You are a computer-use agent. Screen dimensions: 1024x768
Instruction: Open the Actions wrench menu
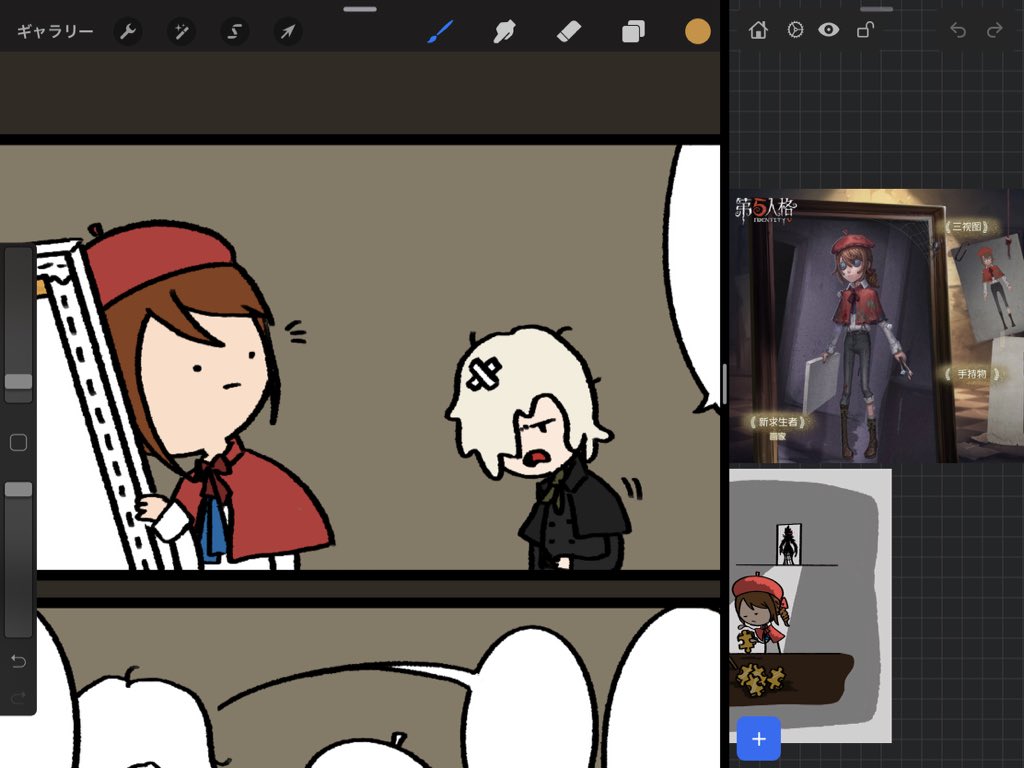127,31
